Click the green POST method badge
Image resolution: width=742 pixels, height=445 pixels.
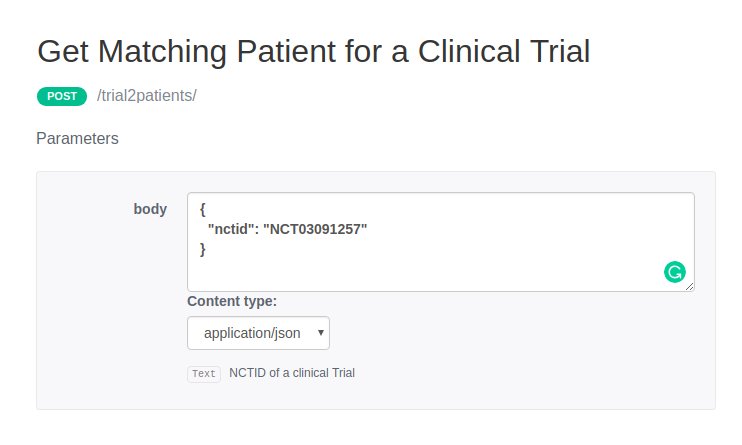point(62,96)
